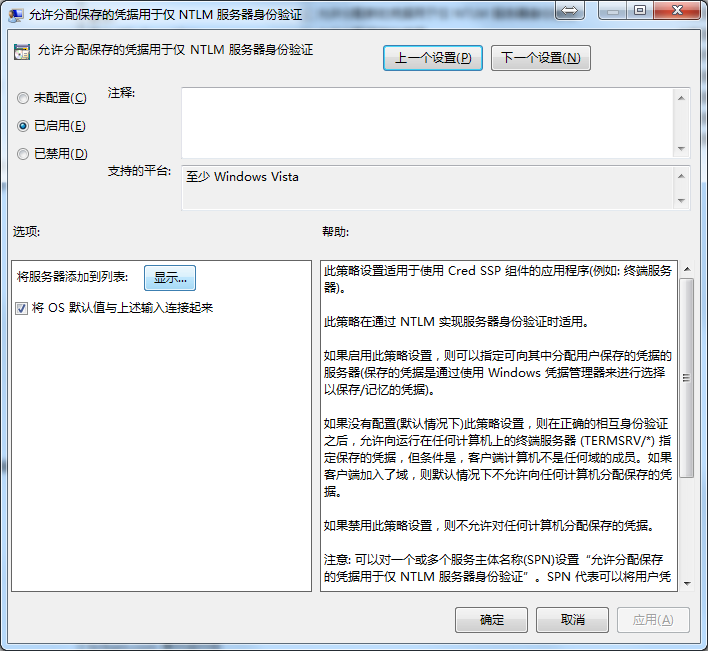Click the comment box scroll-up arrow
708x651 pixels.
[681, 98]
